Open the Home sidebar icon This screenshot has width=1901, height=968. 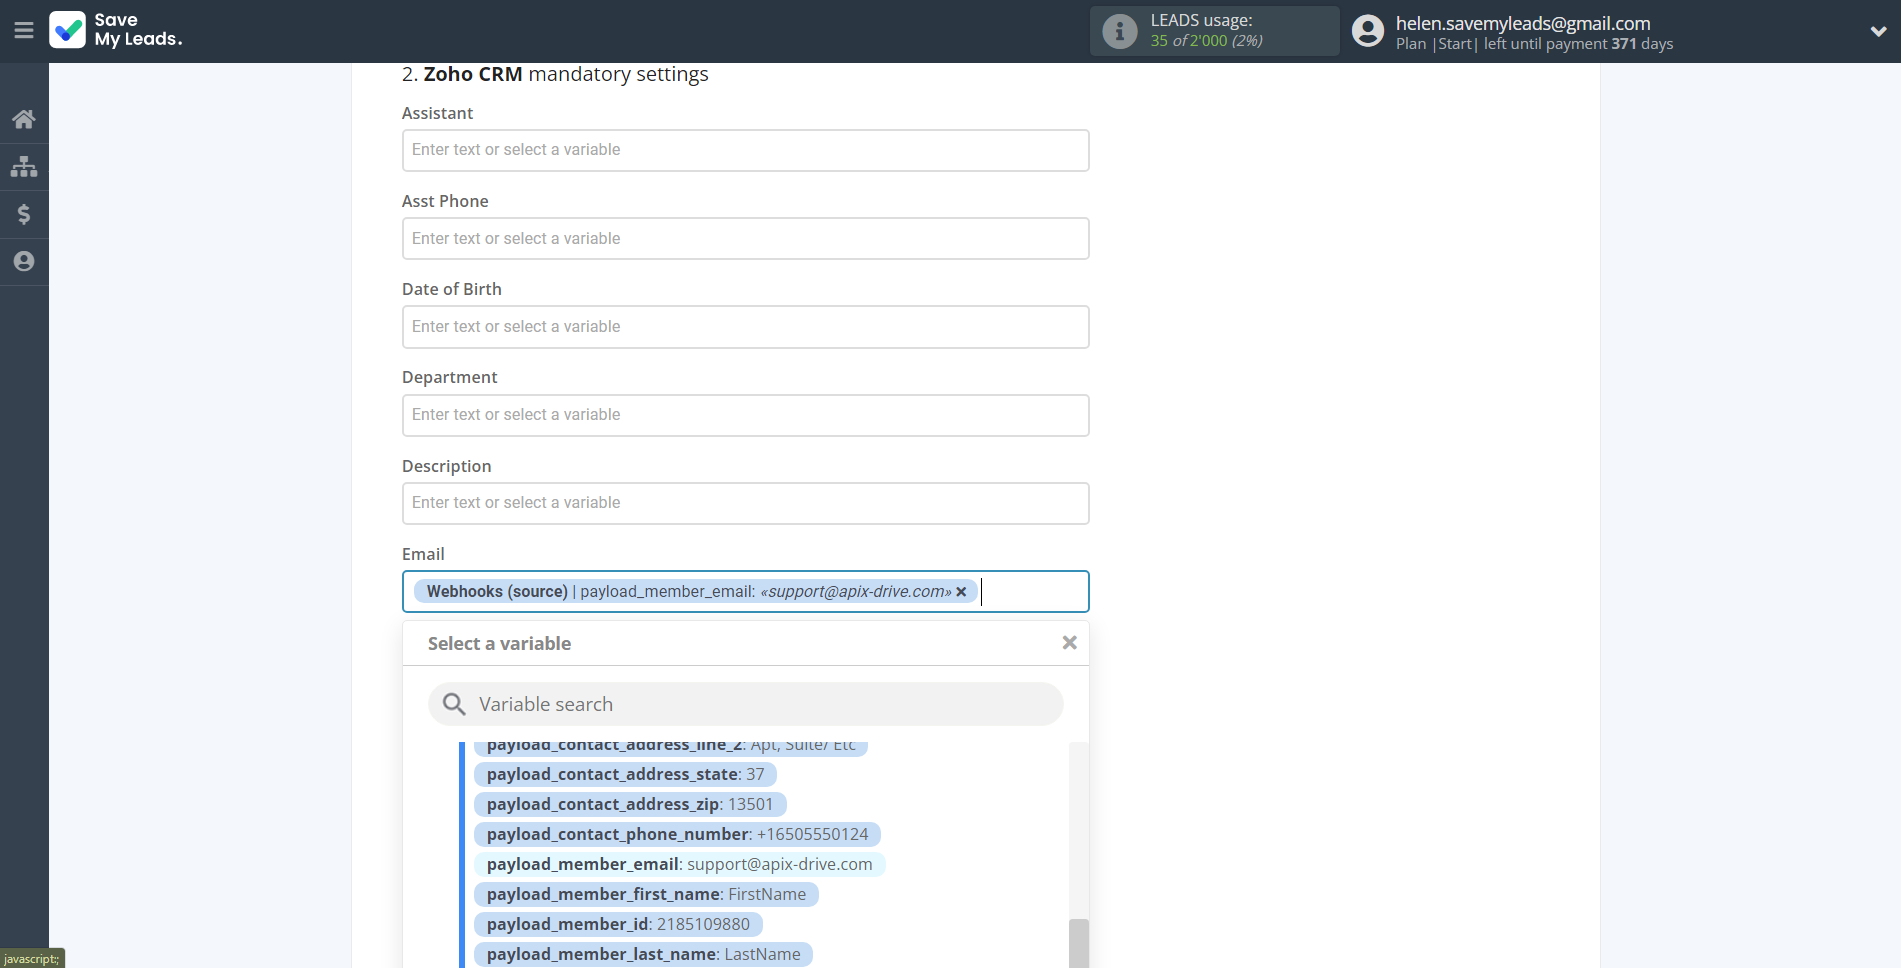pyautogui.click(x=24, y=119)
